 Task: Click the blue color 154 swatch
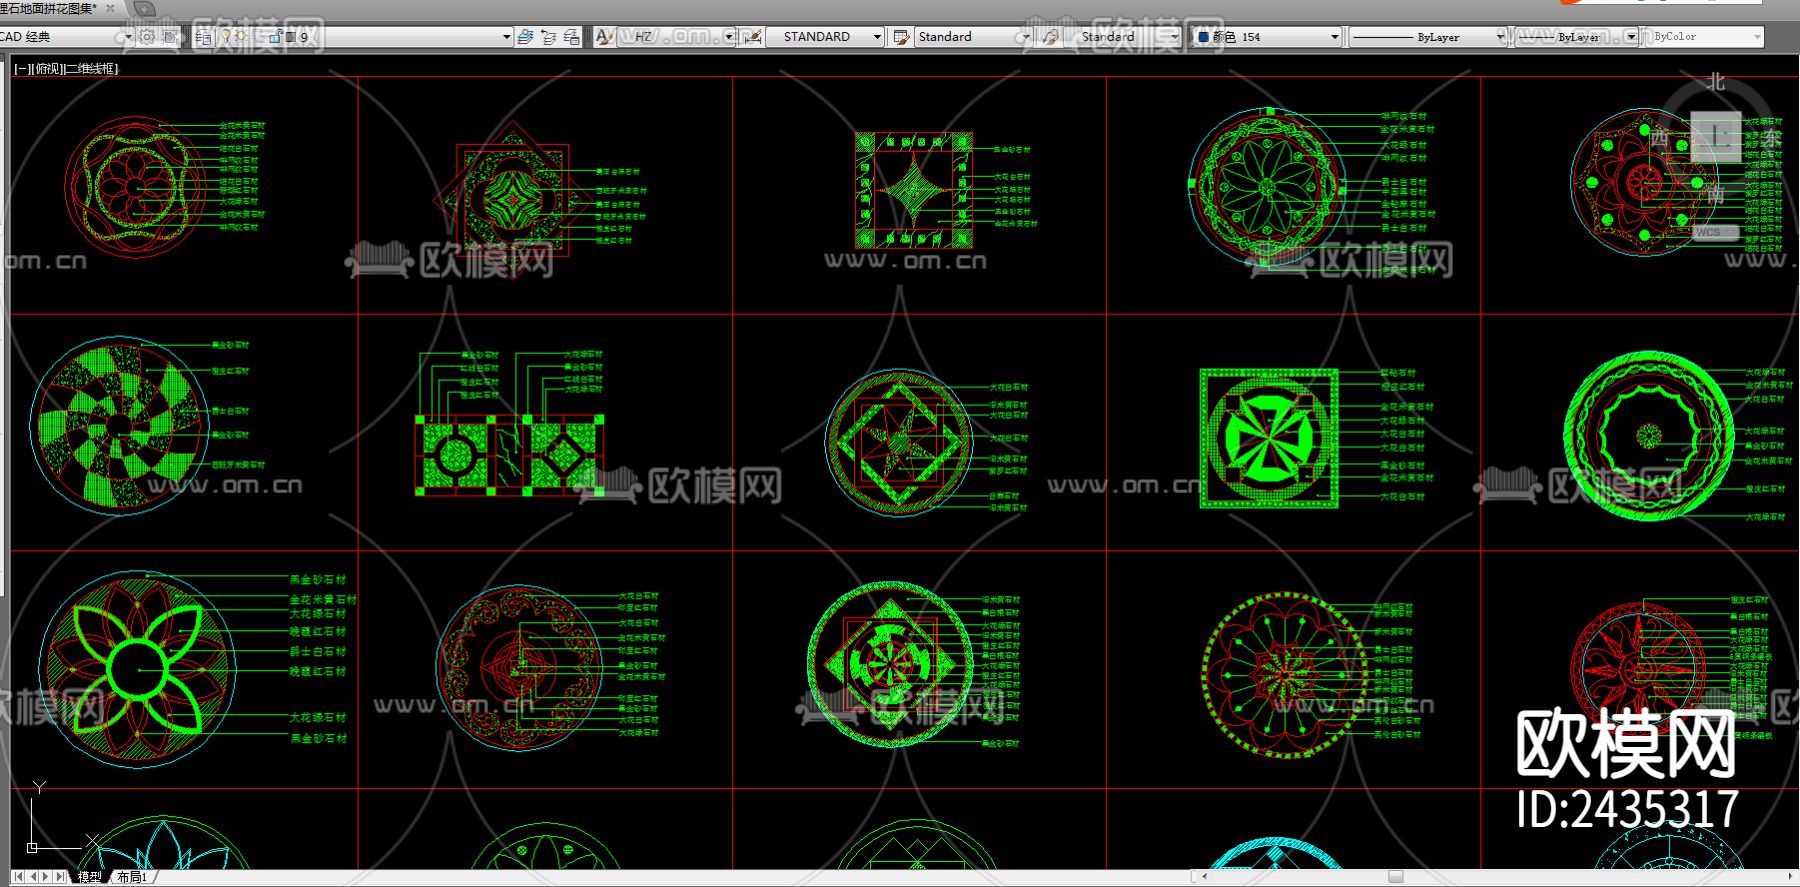pos(1203,37)
